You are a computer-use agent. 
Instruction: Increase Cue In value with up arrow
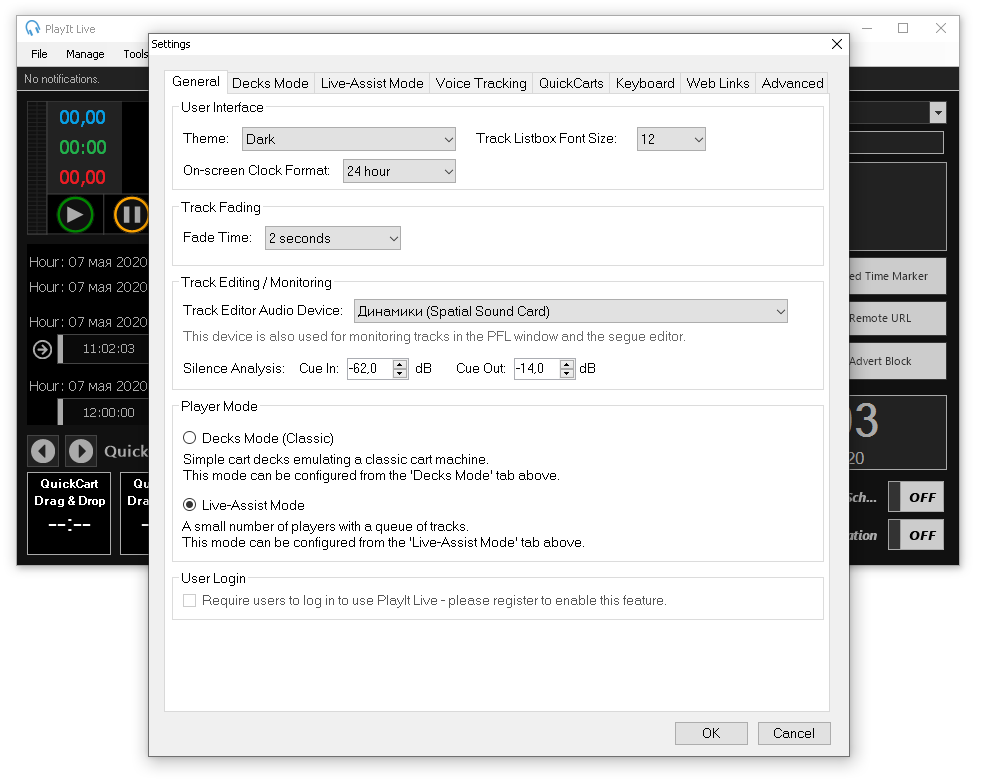(x=400, y=364)
